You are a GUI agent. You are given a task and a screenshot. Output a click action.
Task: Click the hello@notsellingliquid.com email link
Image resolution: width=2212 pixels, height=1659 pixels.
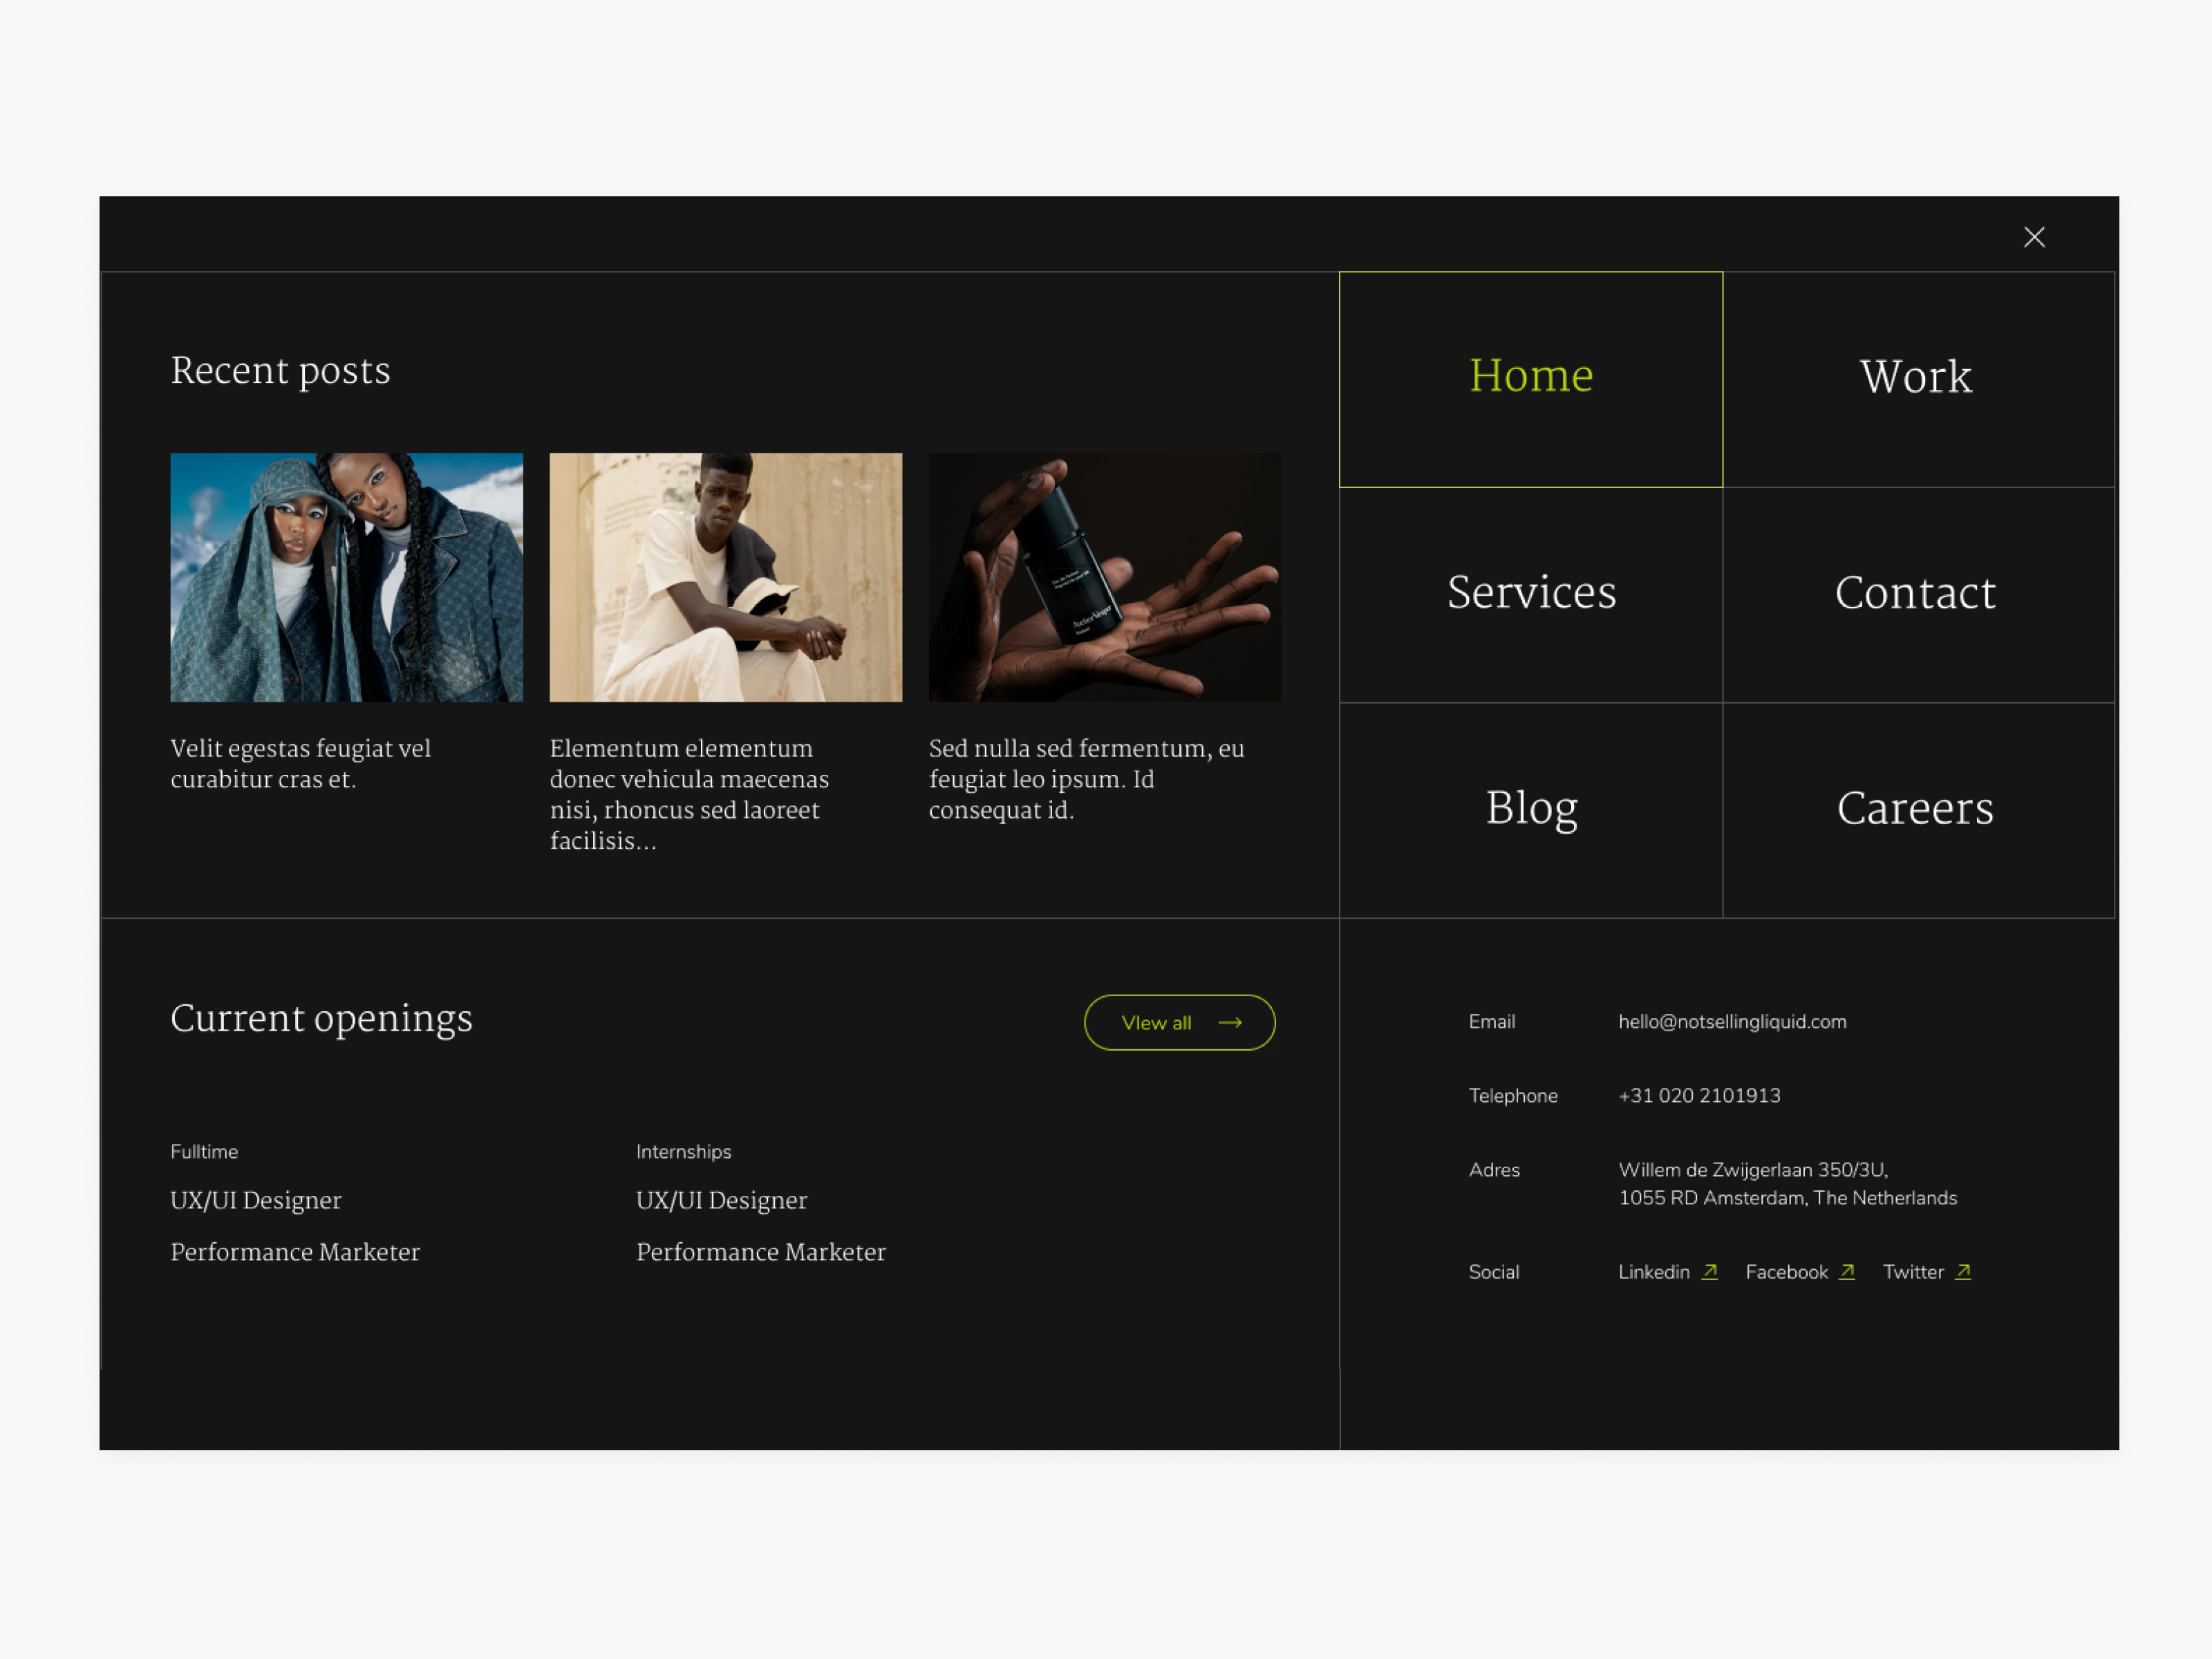(1731, 1021)
